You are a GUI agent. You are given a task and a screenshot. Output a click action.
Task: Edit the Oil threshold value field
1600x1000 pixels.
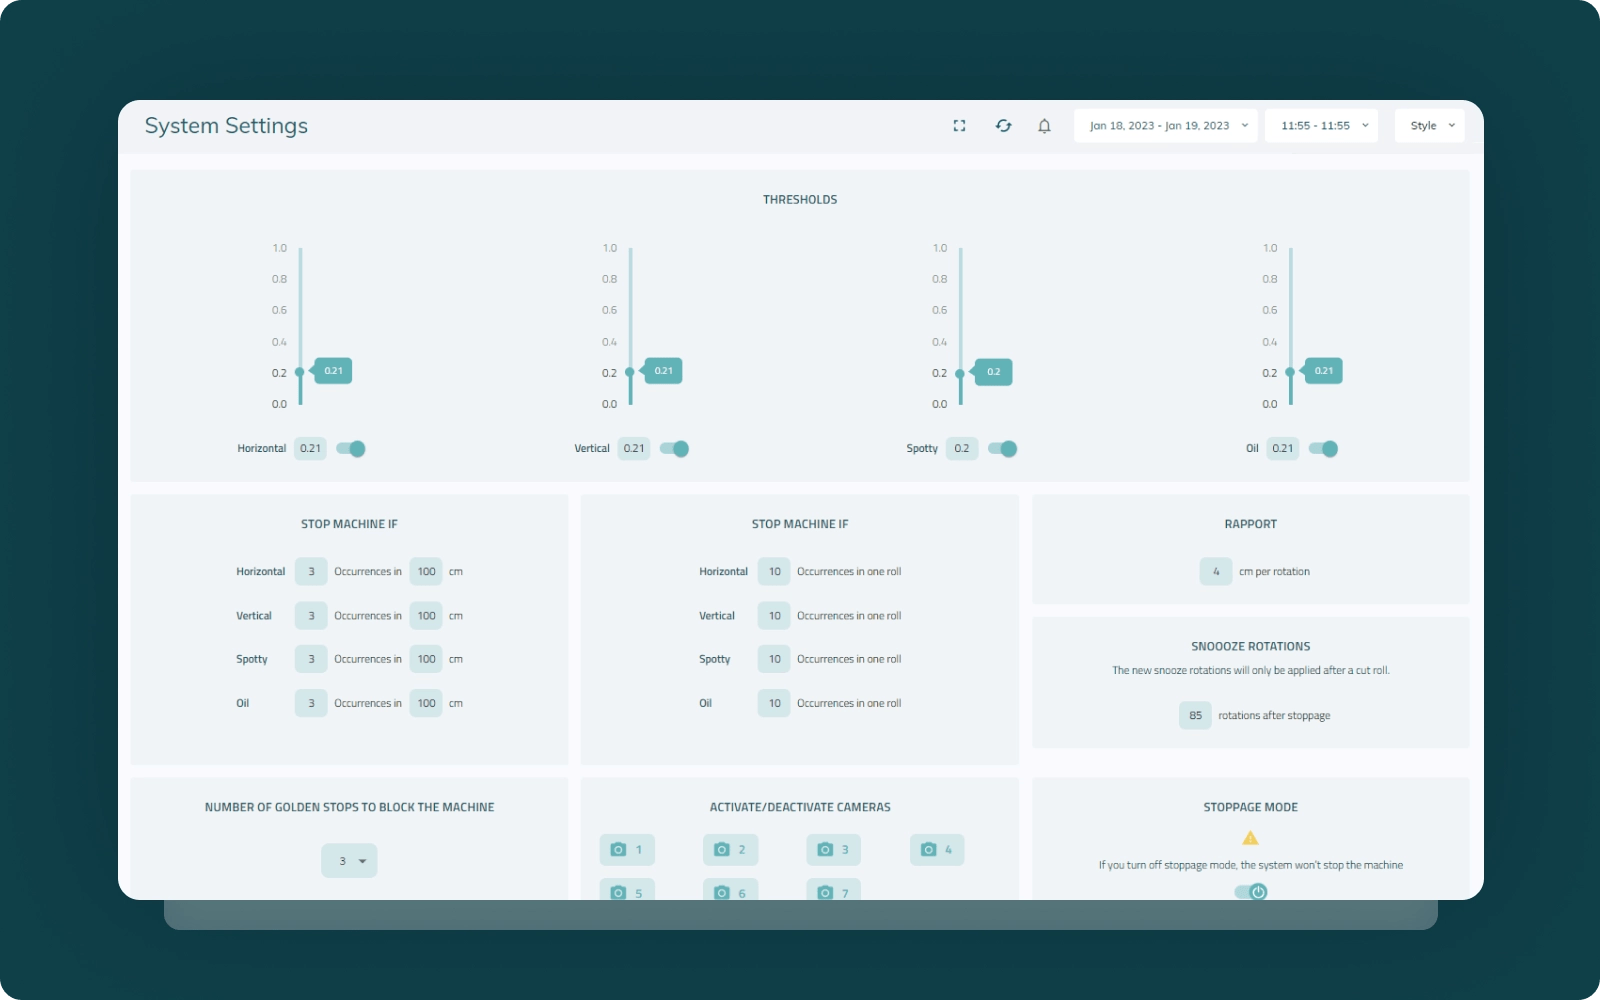(x=1283, y=449)
